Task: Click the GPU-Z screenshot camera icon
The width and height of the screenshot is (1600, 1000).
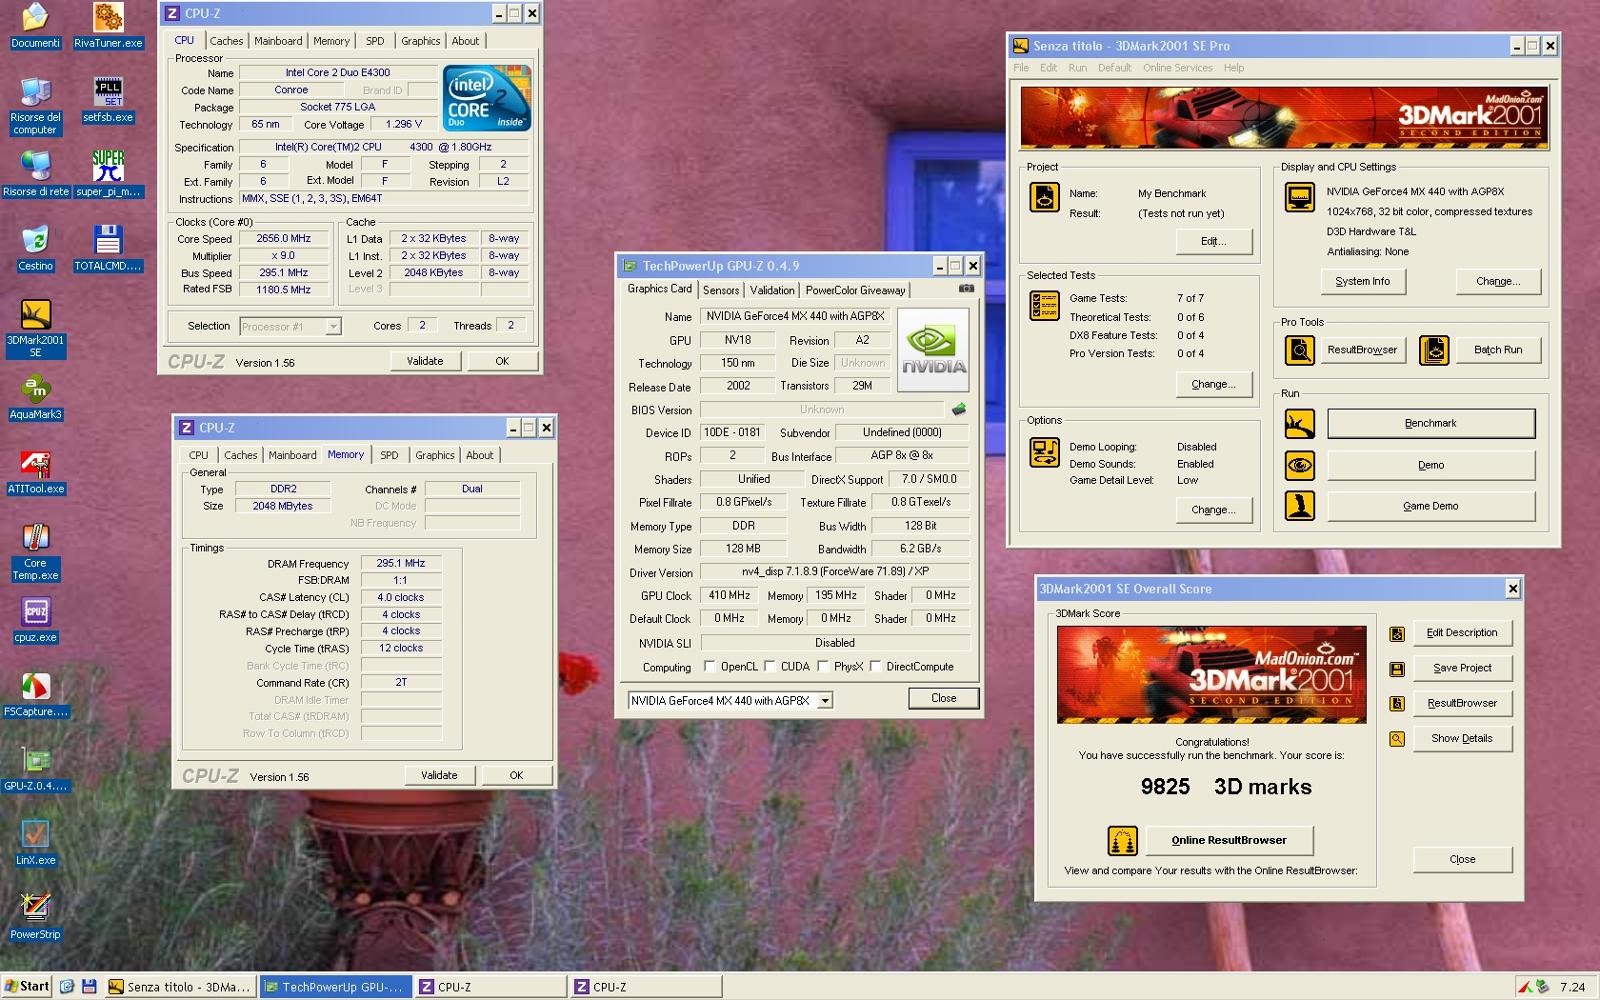Action: [x=966, y=288]
